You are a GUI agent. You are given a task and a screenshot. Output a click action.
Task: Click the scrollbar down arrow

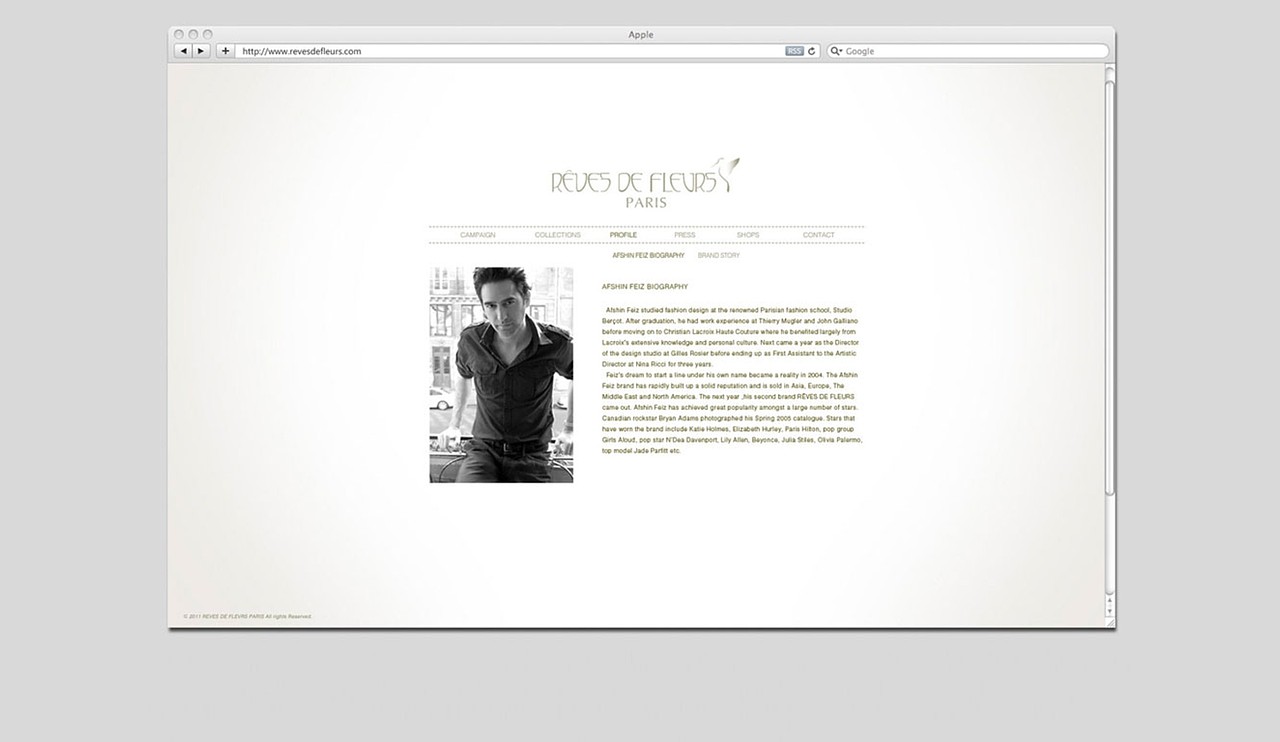coord(1109,611)
